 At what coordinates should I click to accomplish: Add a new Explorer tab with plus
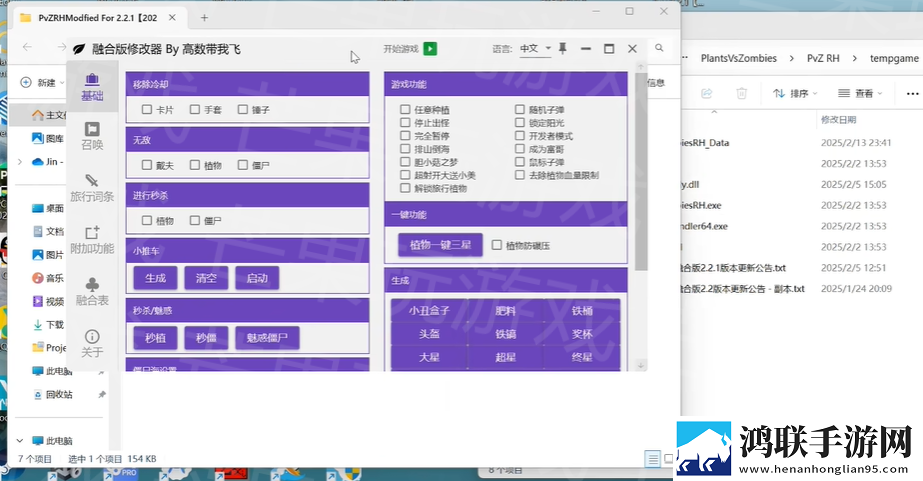[x=204, y=18]
